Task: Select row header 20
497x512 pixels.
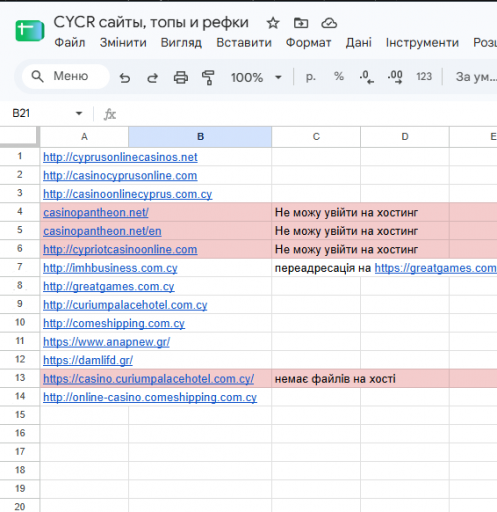Action: tap(20, 506)
